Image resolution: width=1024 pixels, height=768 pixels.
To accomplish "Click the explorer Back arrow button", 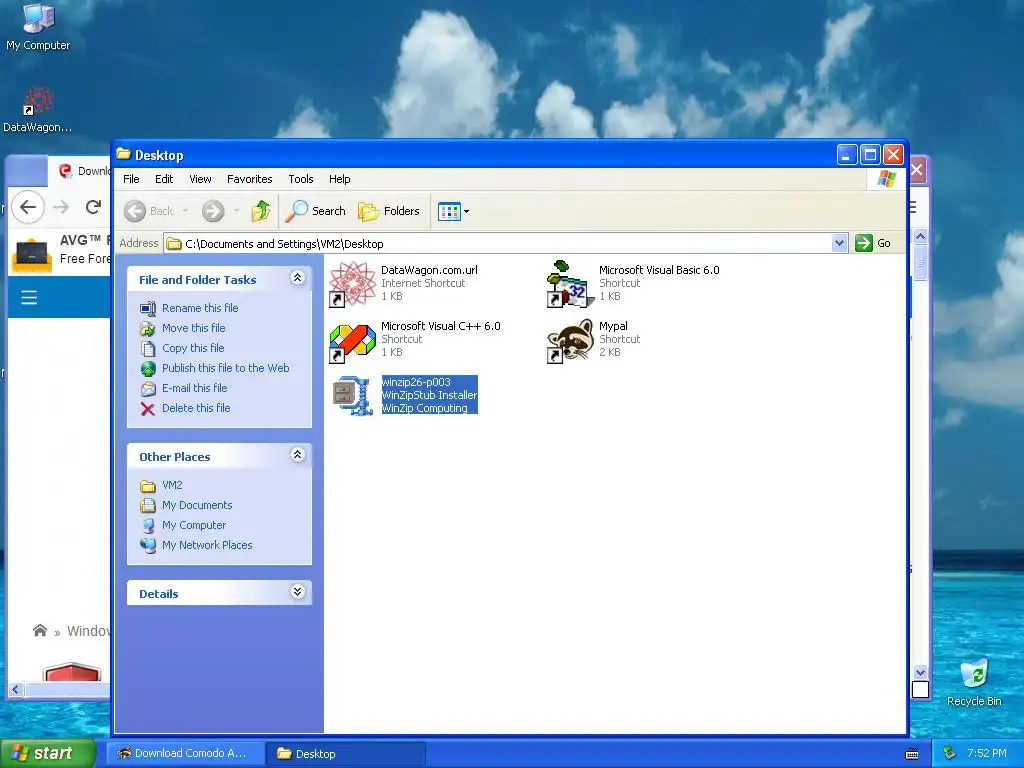I will click(135, 211).
